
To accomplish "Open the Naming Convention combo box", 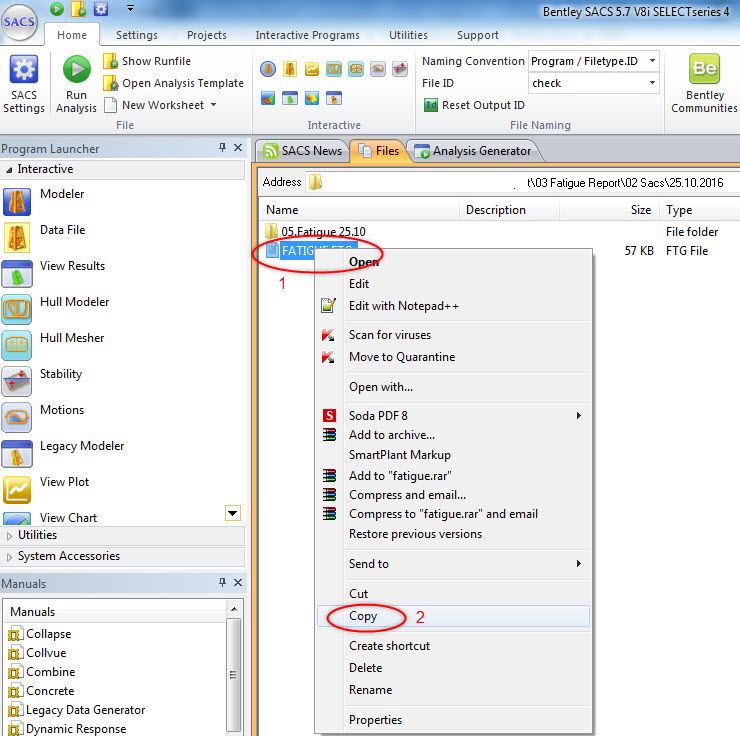I will 594,61.
